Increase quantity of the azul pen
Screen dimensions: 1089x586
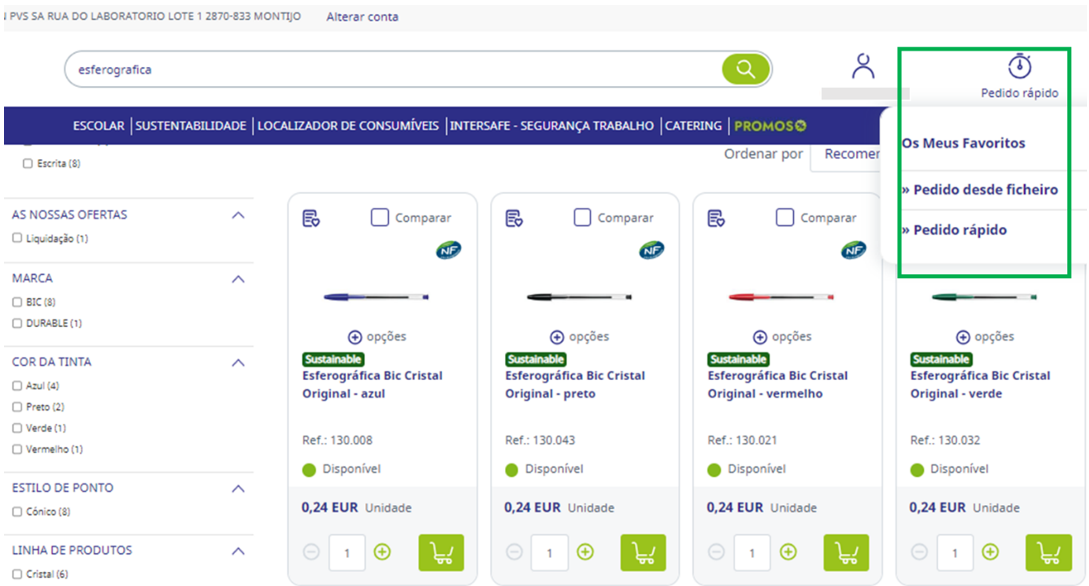pyautogui.click(x=382, y=552)
